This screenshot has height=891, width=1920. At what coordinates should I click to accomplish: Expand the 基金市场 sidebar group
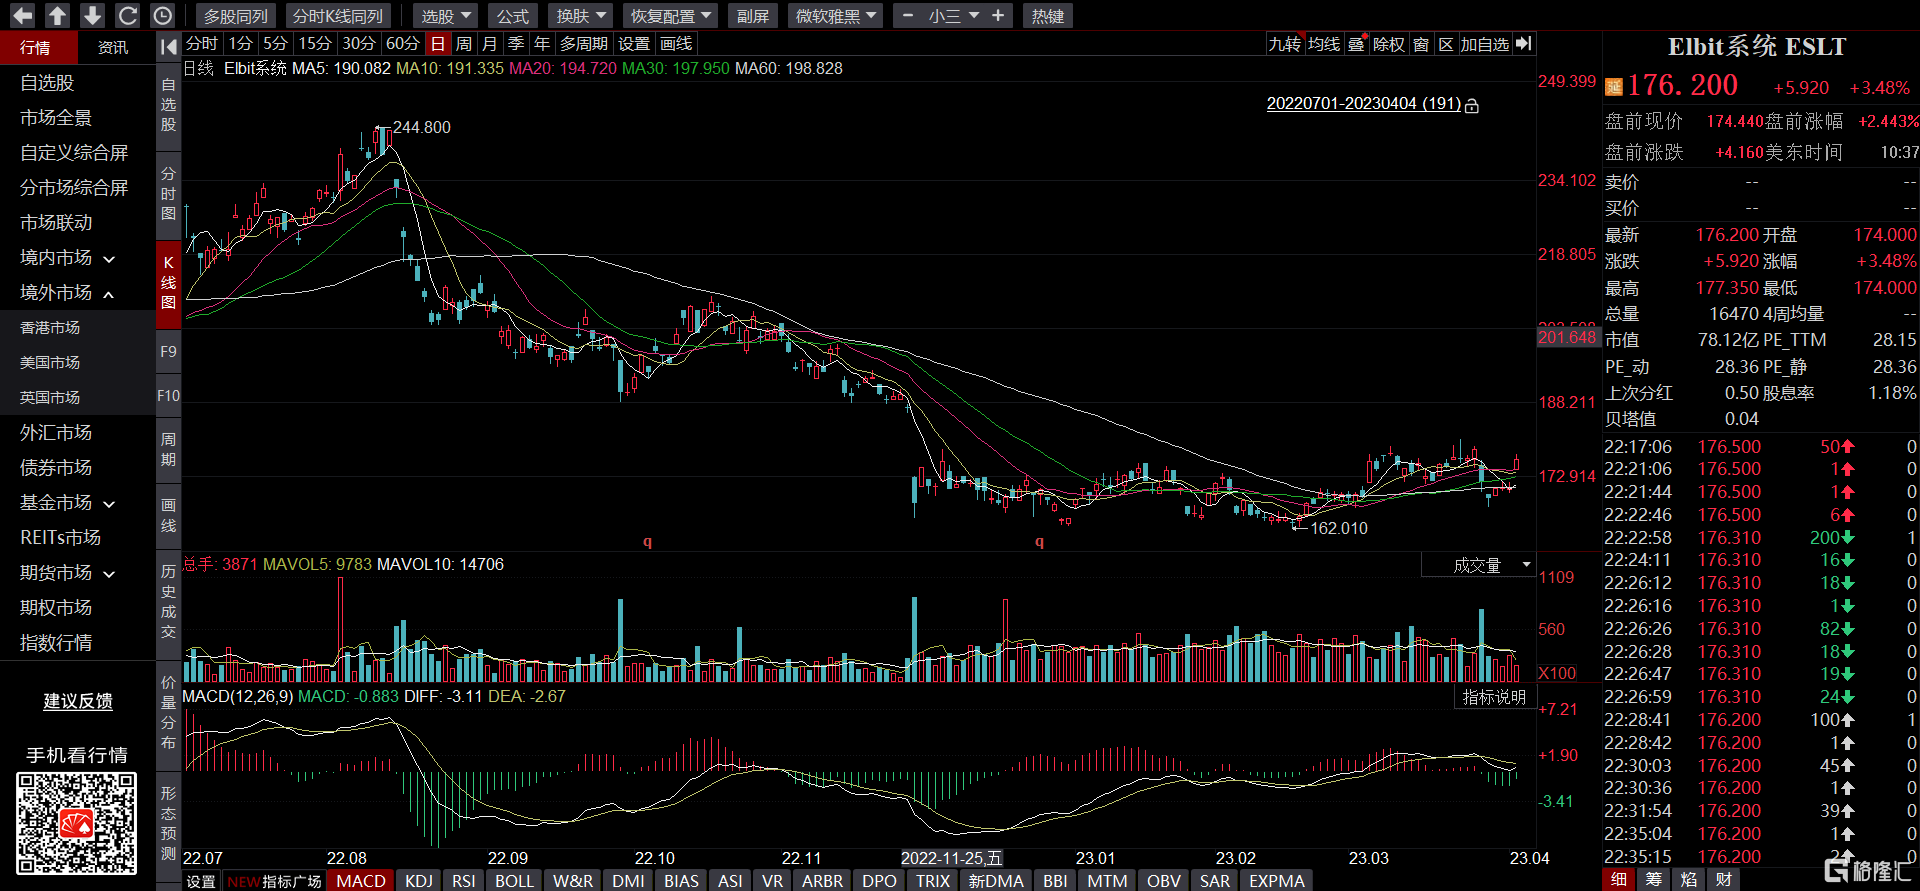pyautogui.click(x=67, y=503)
